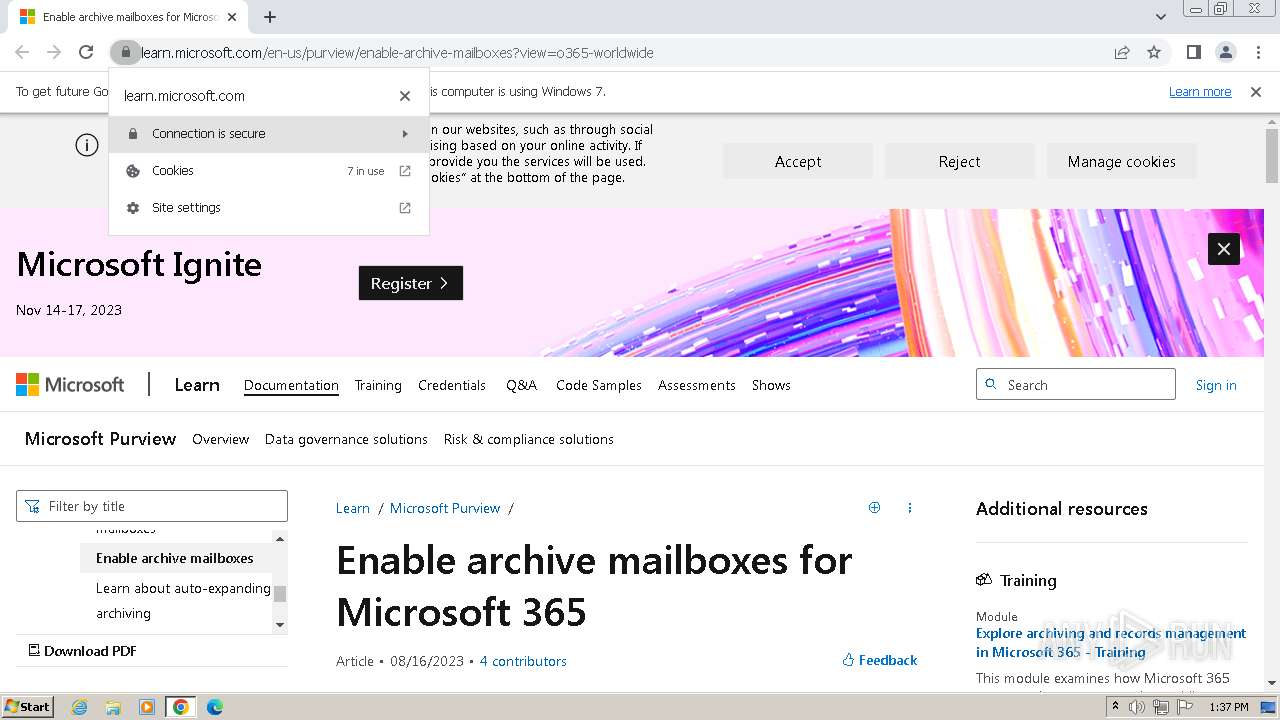Open the Q&A nav item
Screen dimensions: 1280x720
521,385
